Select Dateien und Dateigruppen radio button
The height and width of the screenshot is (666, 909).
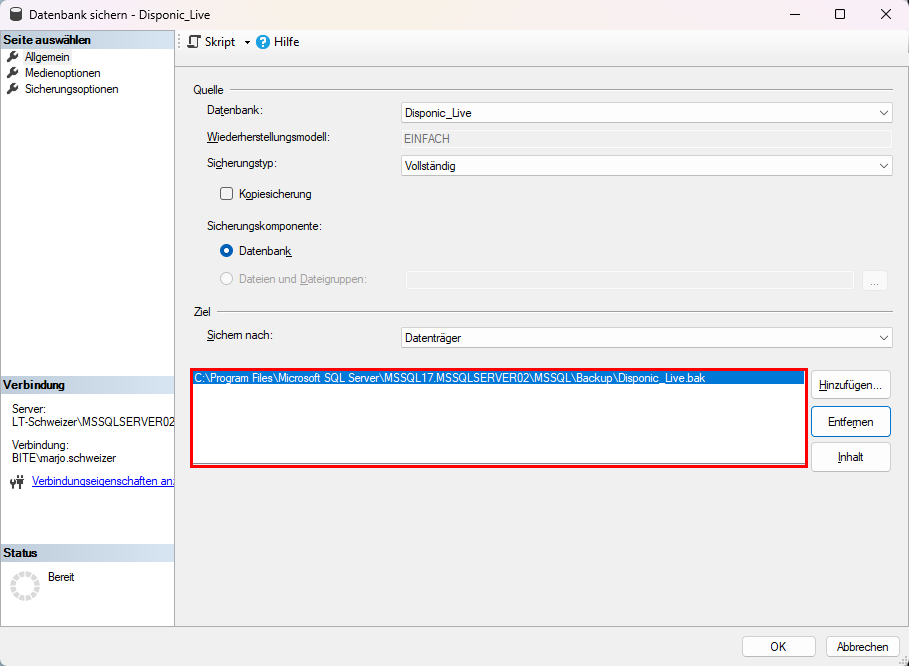[x=226, y=279]
